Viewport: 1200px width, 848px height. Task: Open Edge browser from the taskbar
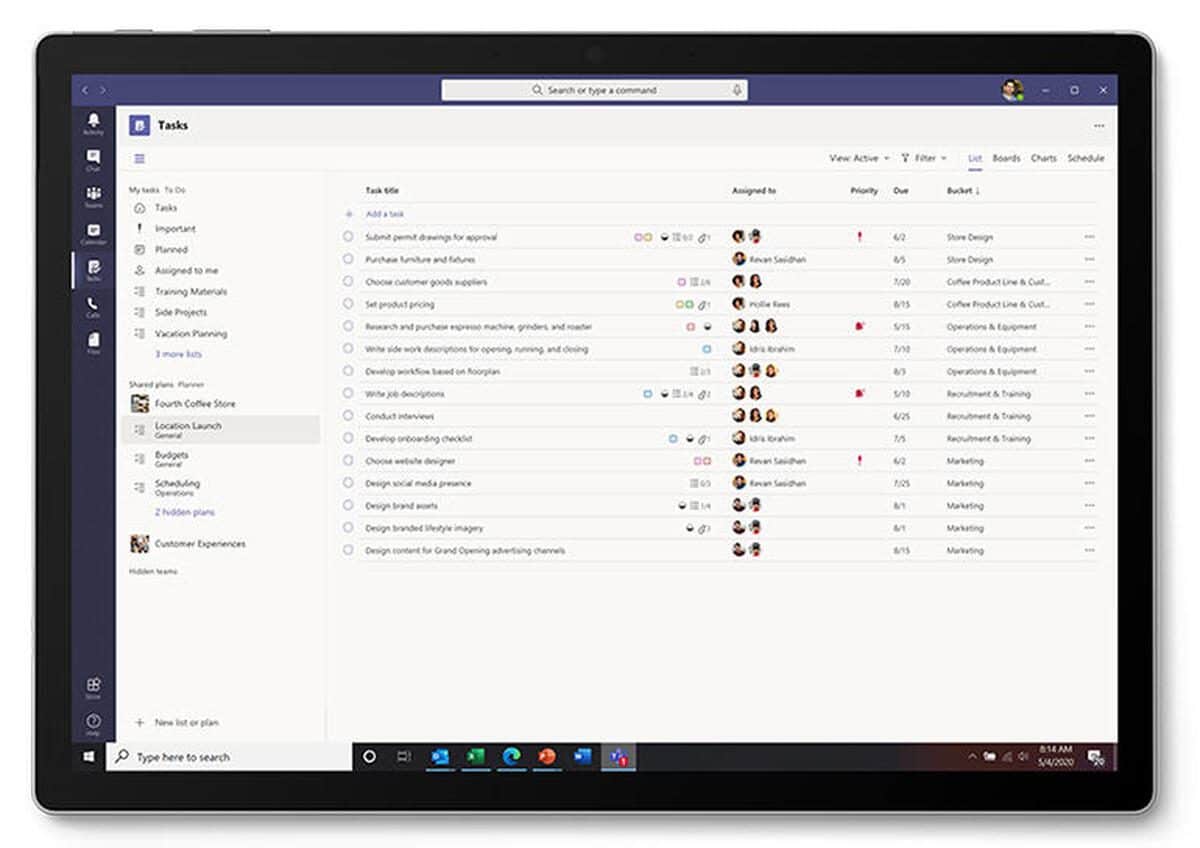point(511,757)
